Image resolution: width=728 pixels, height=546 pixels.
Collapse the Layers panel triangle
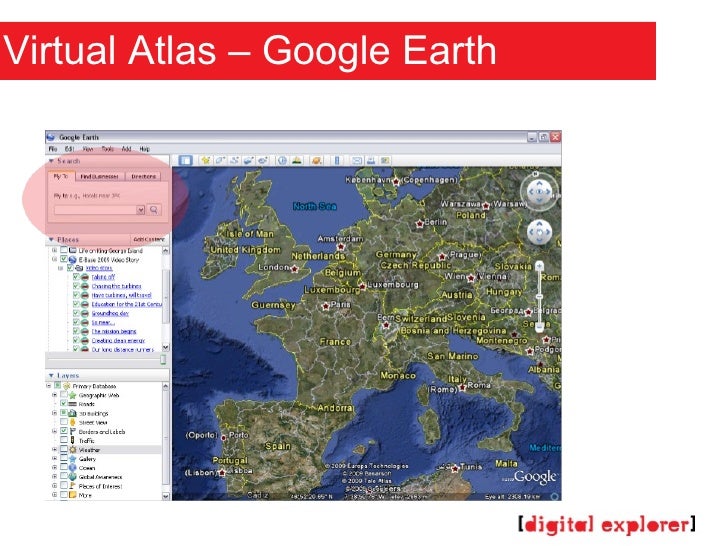coord(51,375)
